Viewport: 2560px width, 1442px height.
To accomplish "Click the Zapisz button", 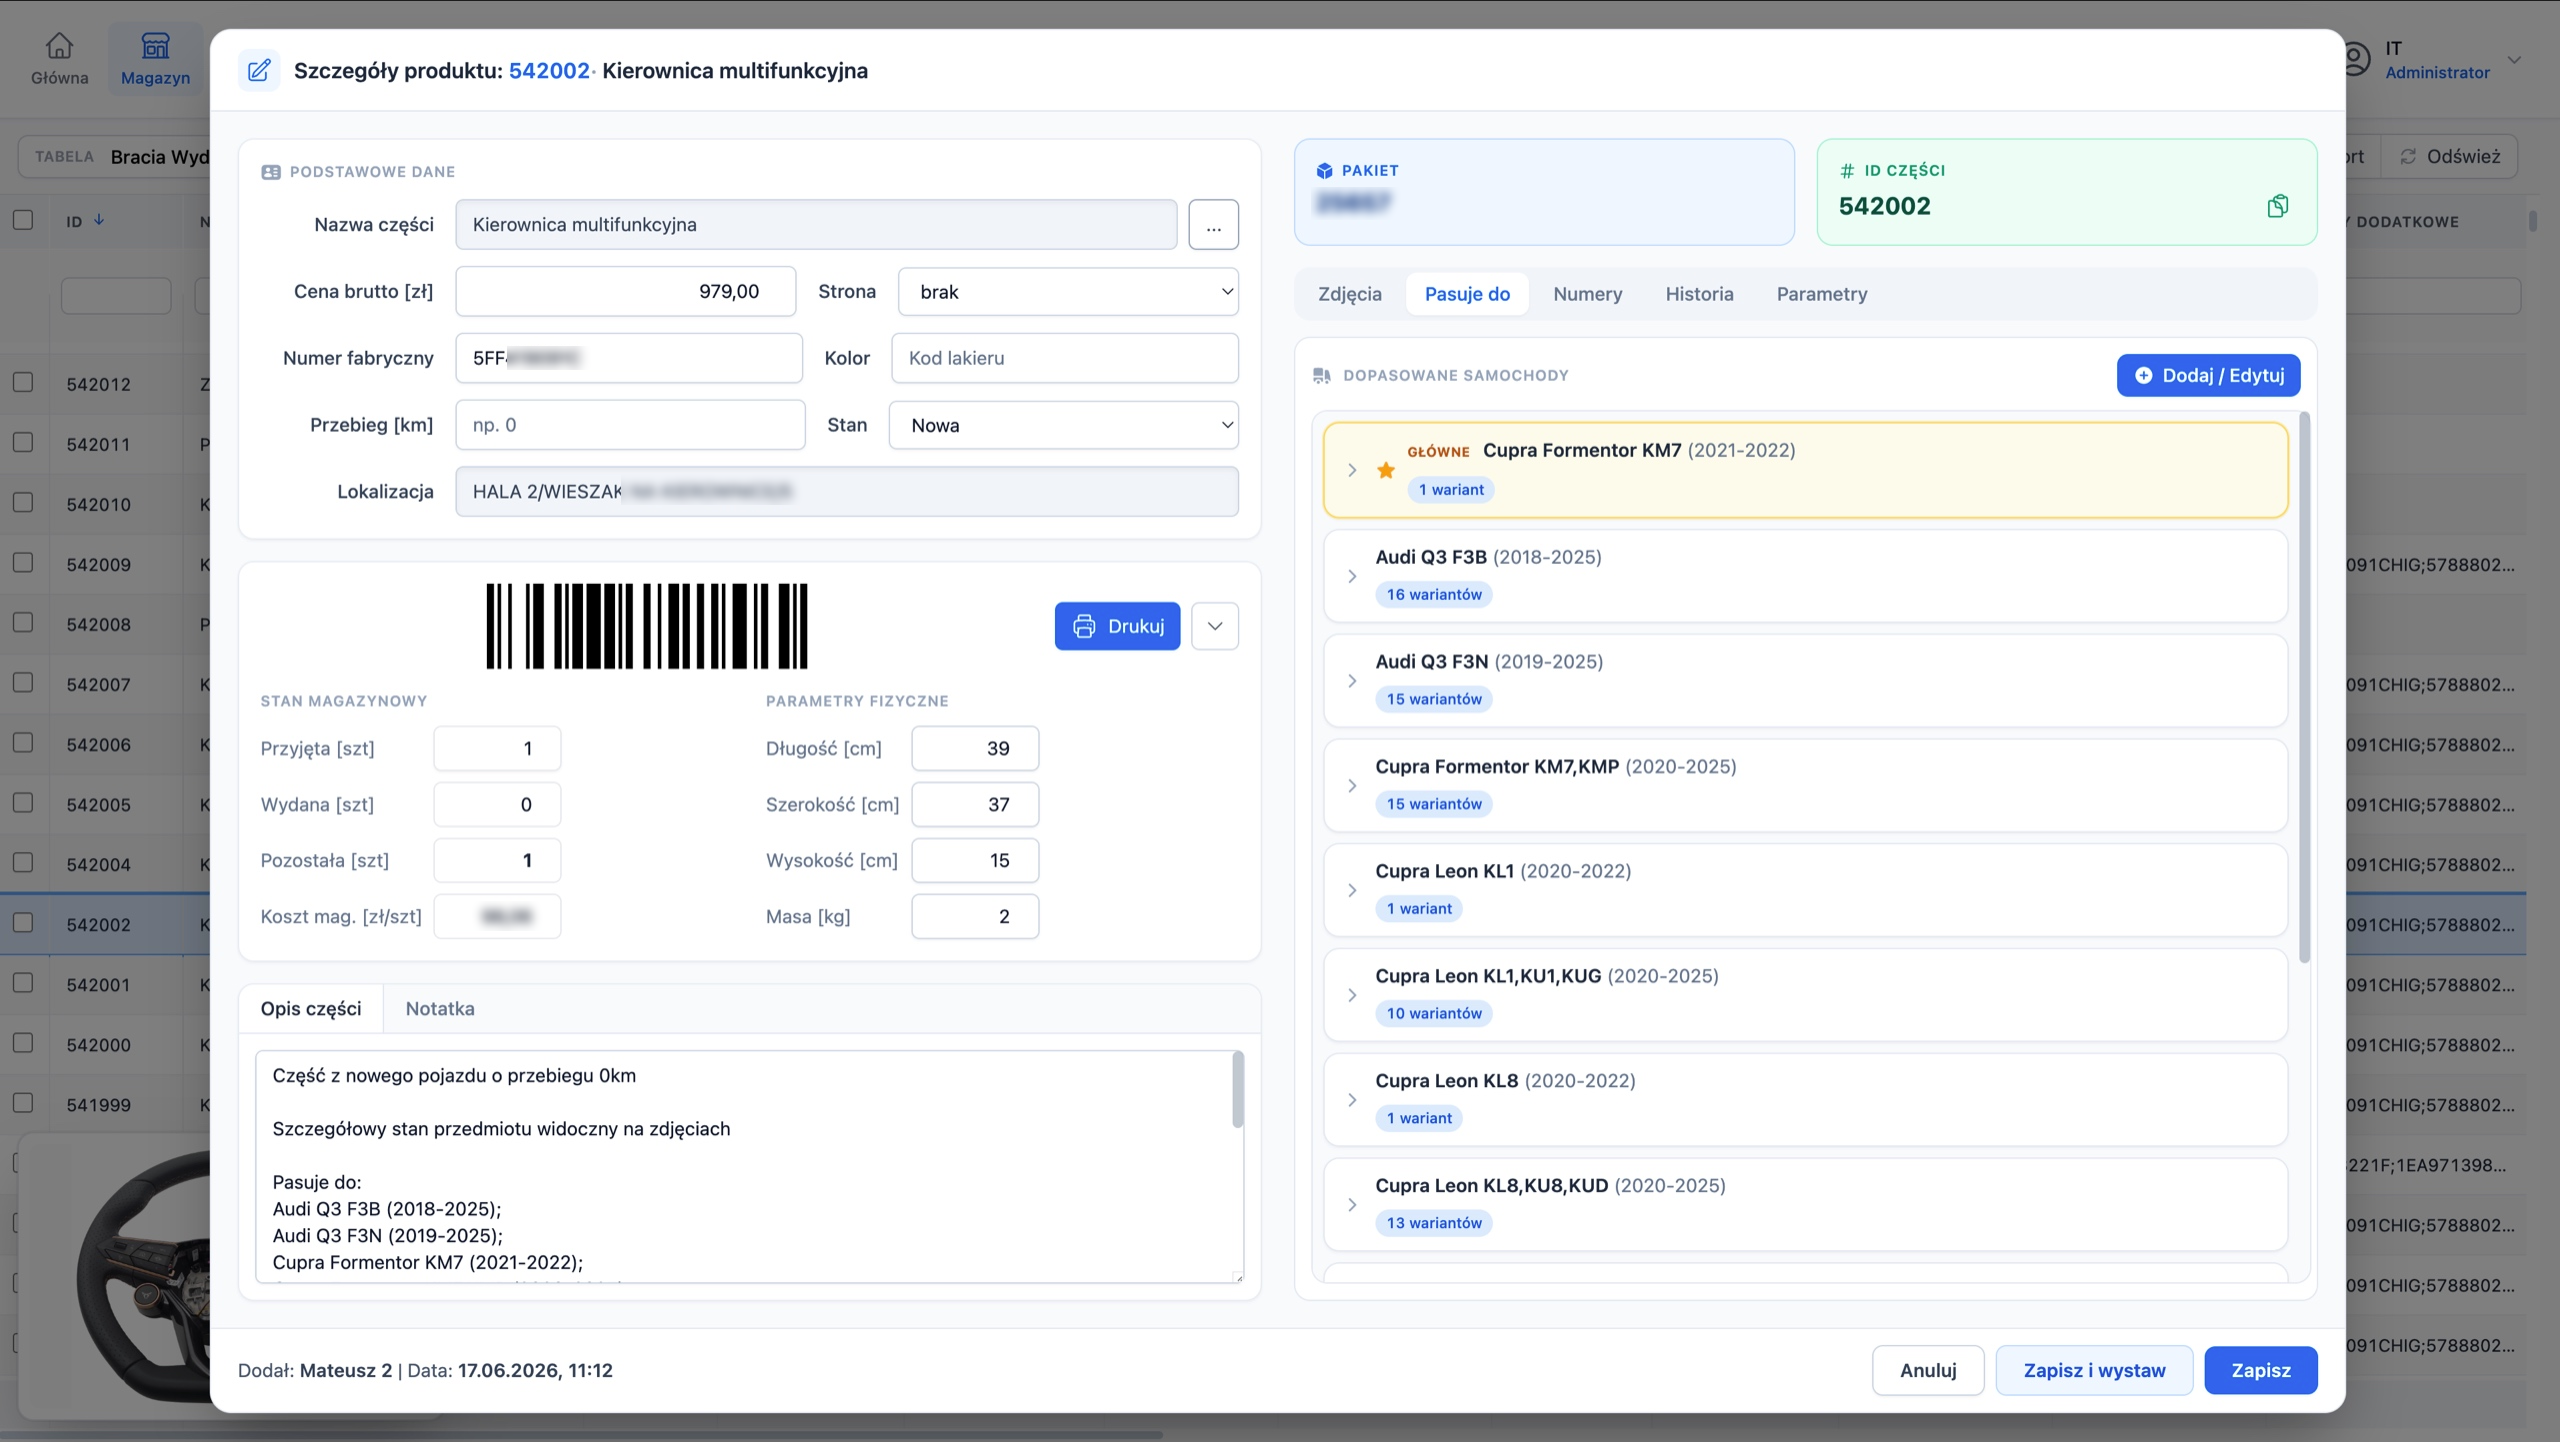I will coord(2261,1370).
